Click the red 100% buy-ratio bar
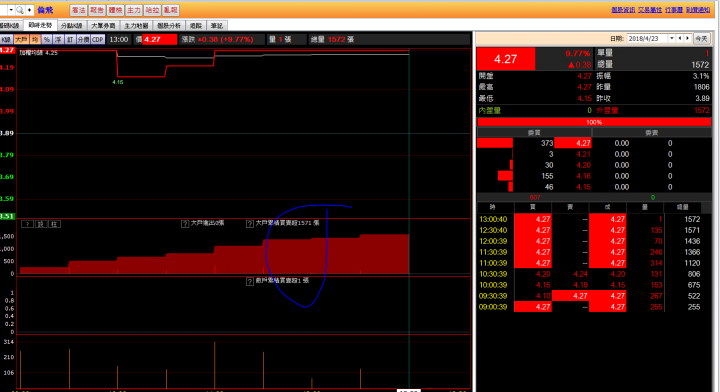The image size is (720, 392). 594,122
